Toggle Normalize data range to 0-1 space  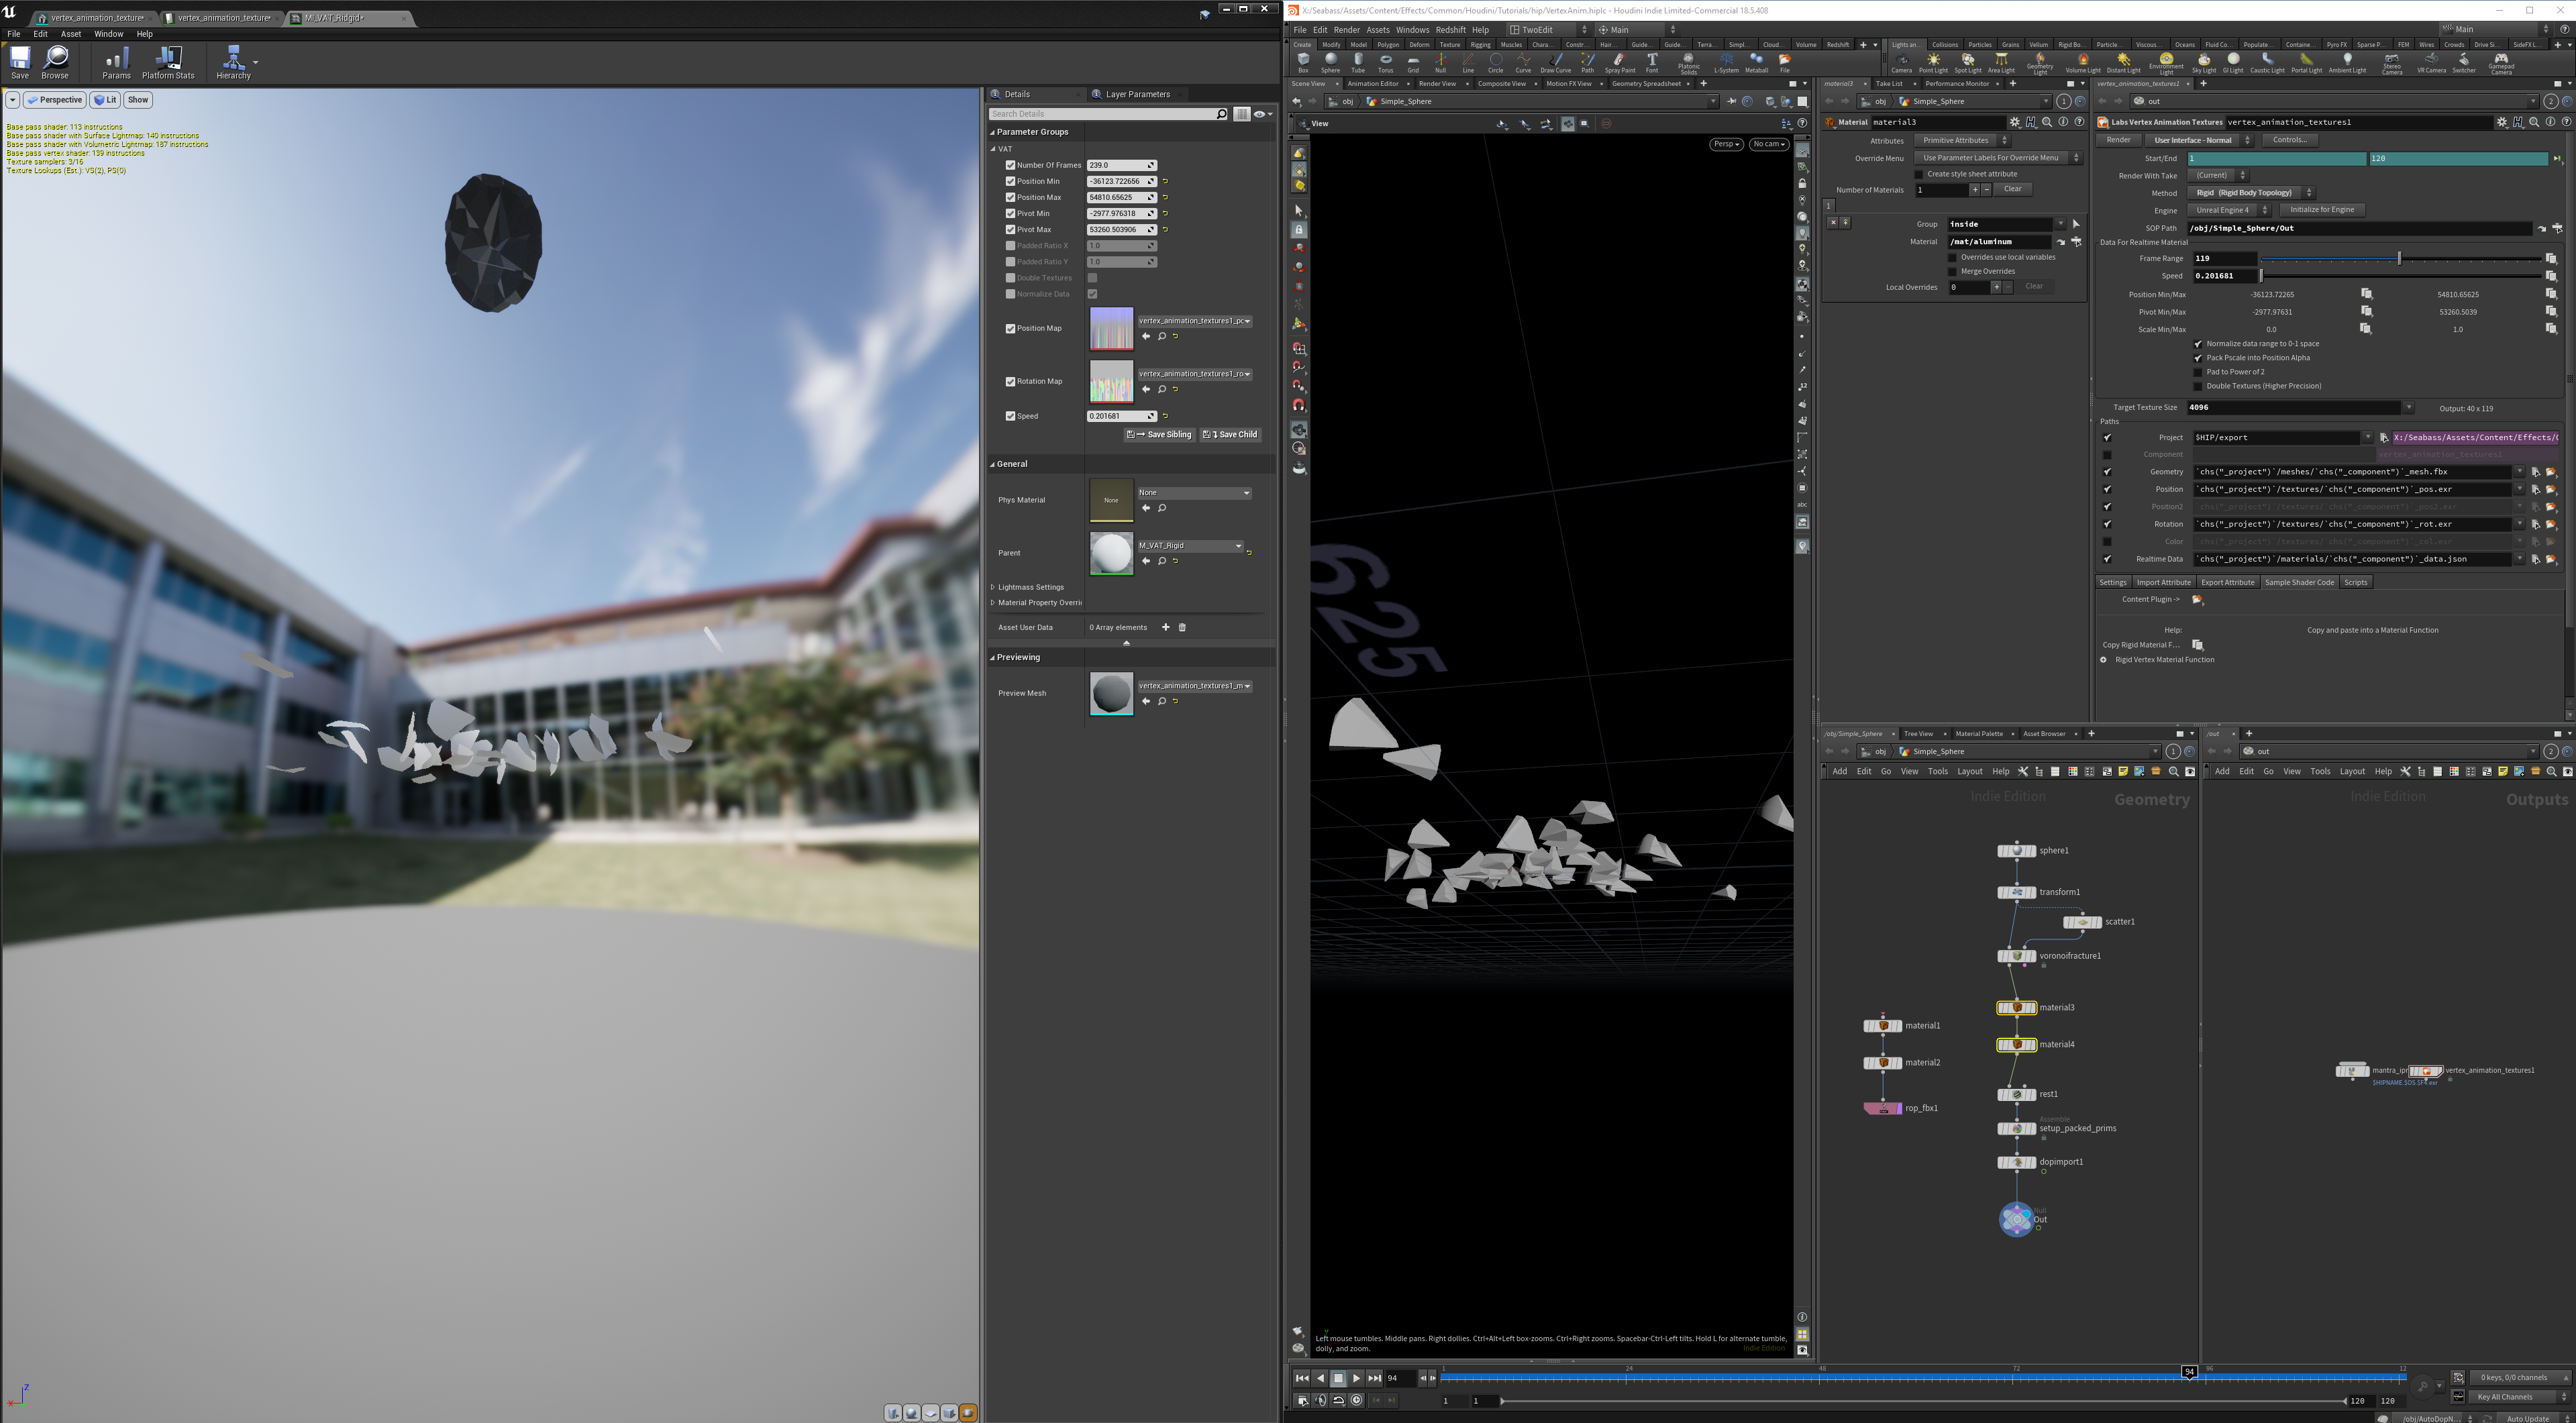2198,344
